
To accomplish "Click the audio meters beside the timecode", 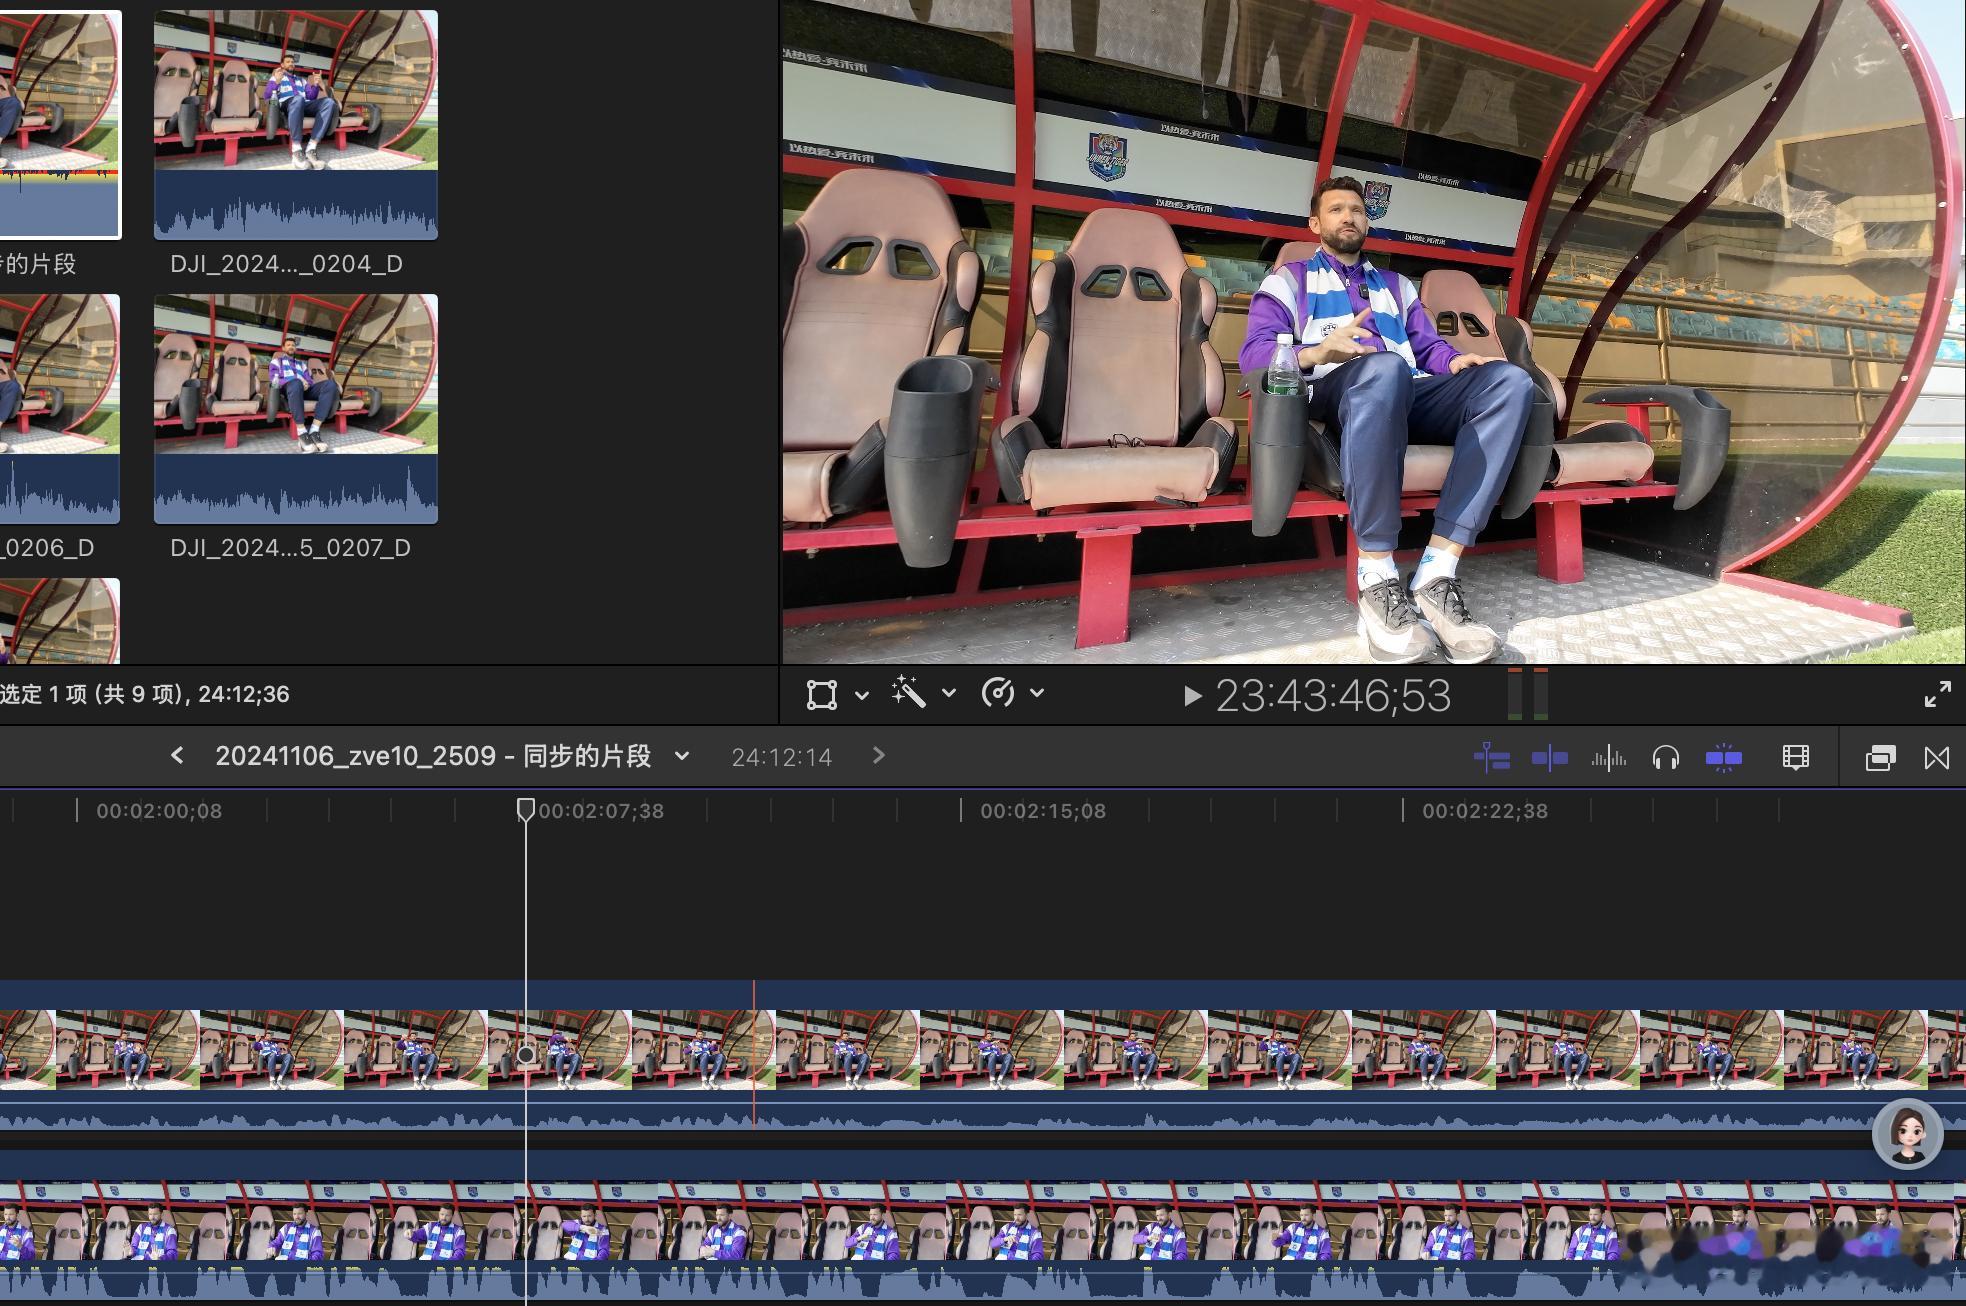I will point(1528,694).
